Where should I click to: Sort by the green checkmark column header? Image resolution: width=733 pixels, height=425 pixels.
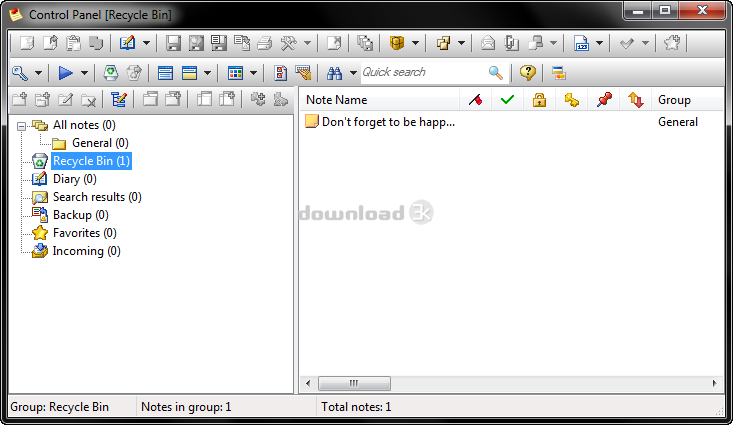[507, 100]
